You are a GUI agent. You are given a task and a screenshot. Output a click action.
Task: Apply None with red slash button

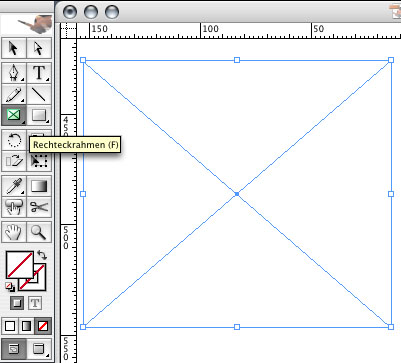[43, 326]
